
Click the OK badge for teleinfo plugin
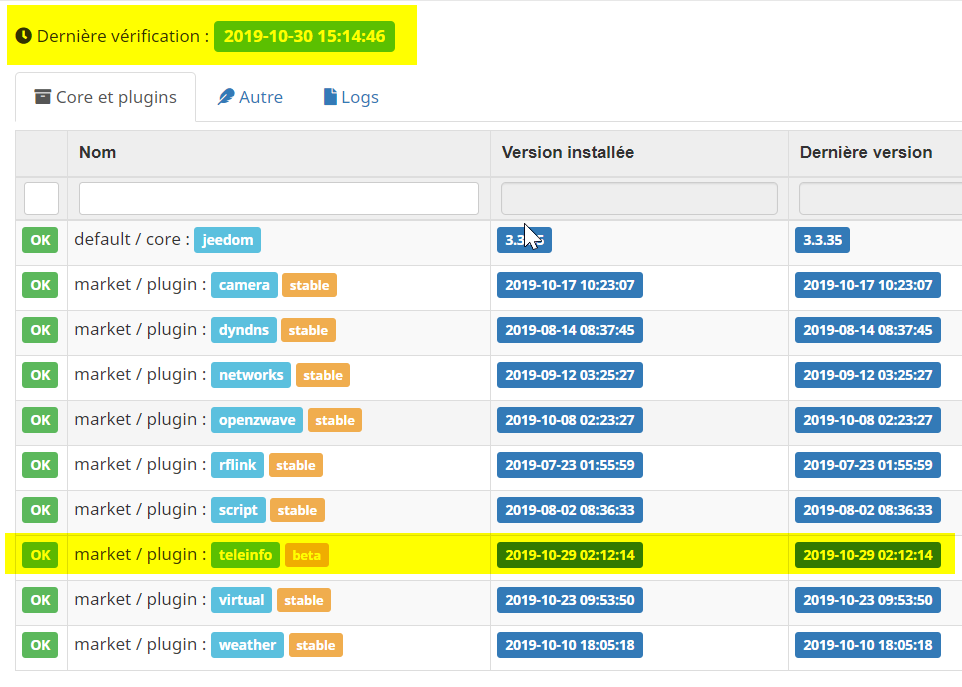tap(40, 555)
